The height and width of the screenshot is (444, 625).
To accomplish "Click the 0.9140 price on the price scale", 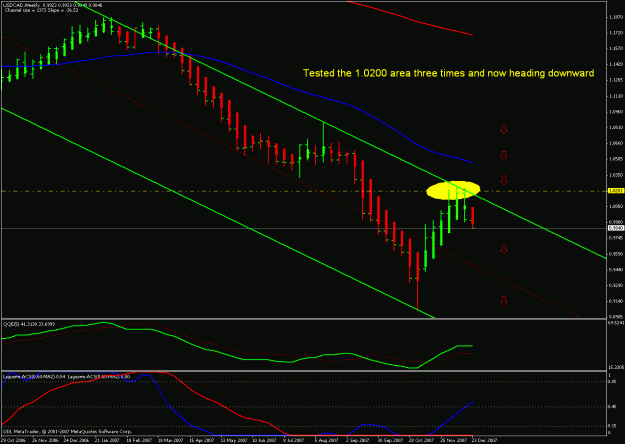I will [x=616, y=301].
